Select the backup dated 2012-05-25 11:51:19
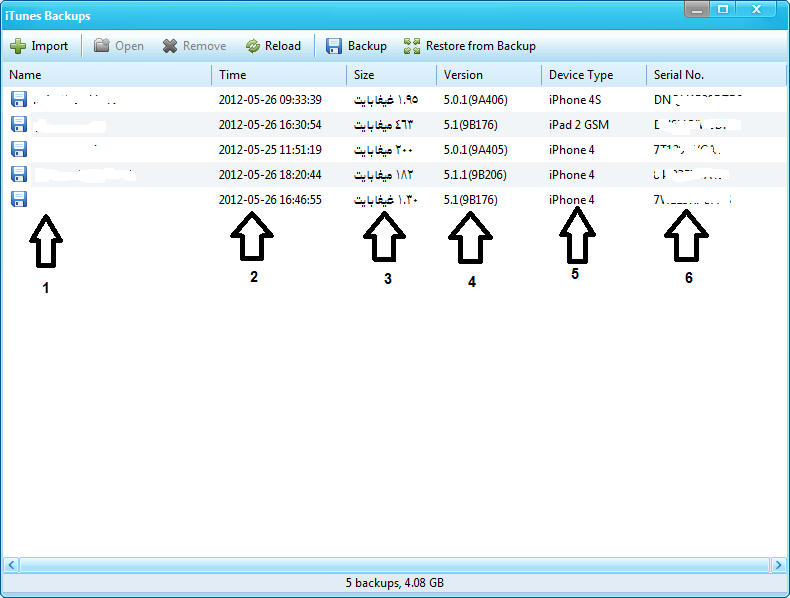The width and height of the screenshot is (790, 598). click(270, 150)
